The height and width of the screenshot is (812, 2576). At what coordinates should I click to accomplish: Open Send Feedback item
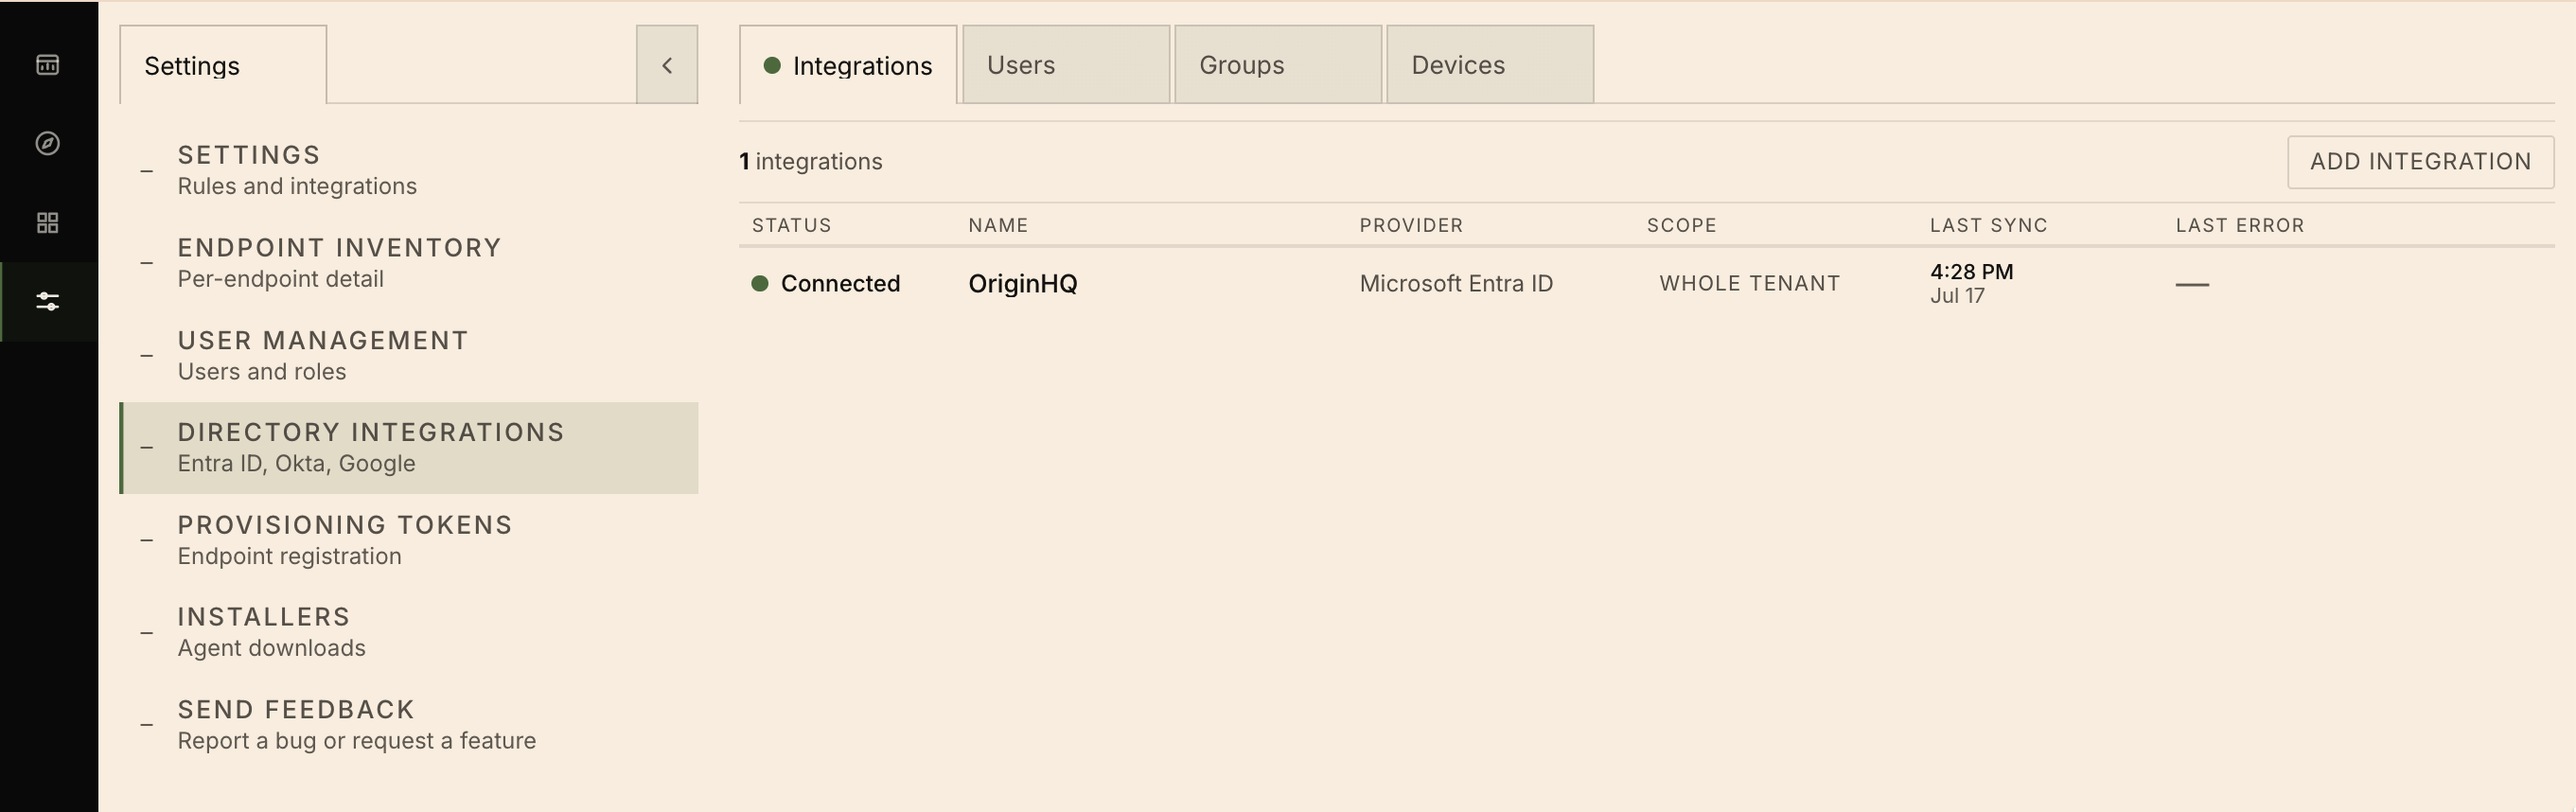409,725
